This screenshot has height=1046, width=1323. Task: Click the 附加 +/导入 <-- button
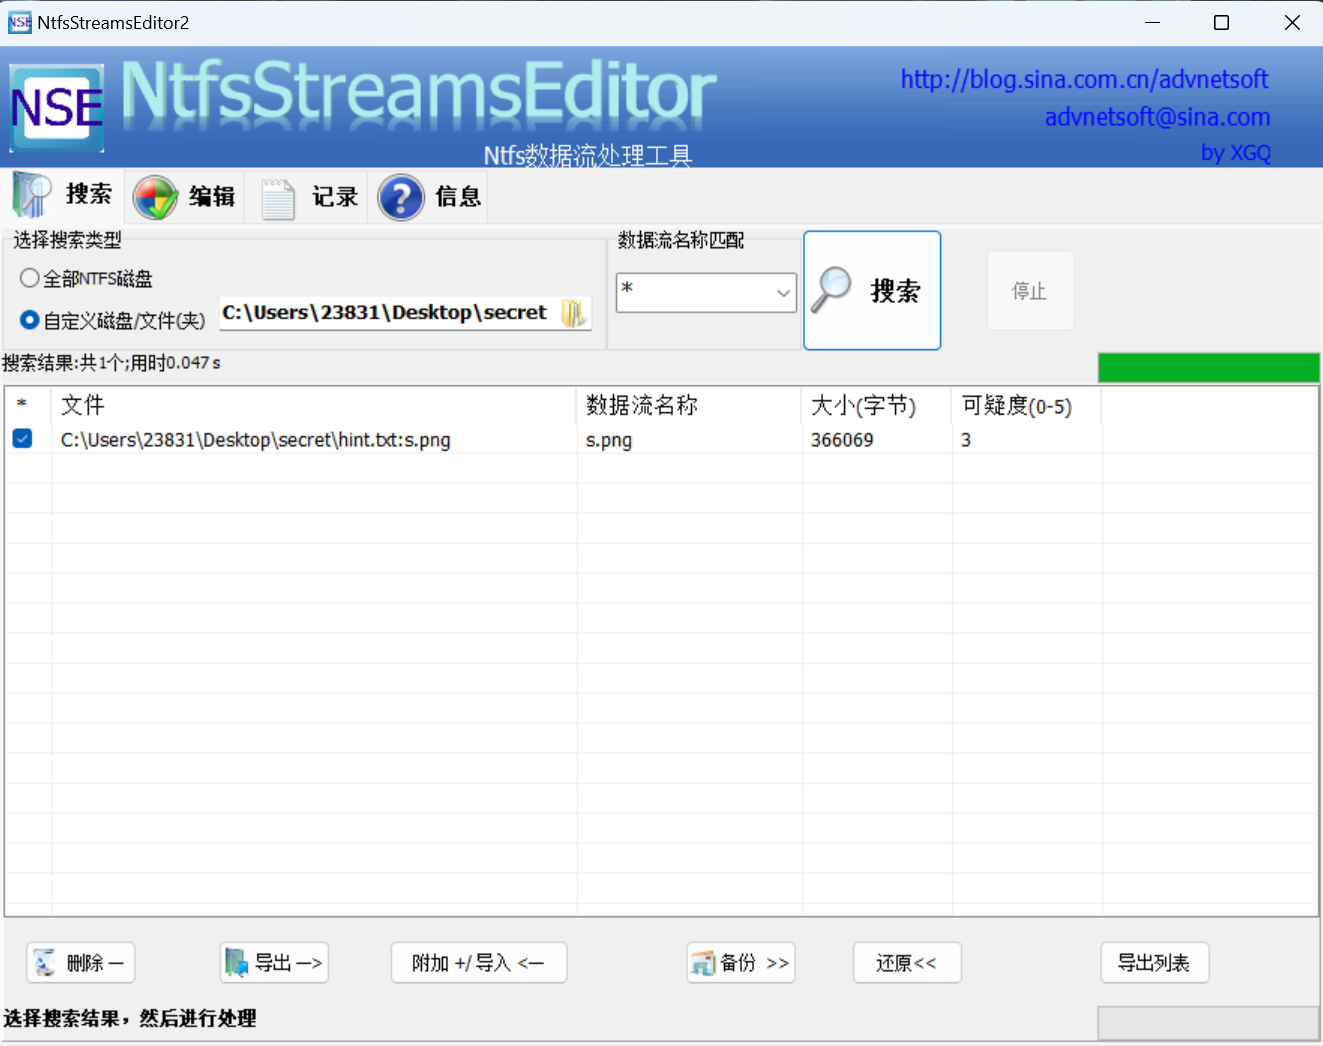click(x=479, y=963)
